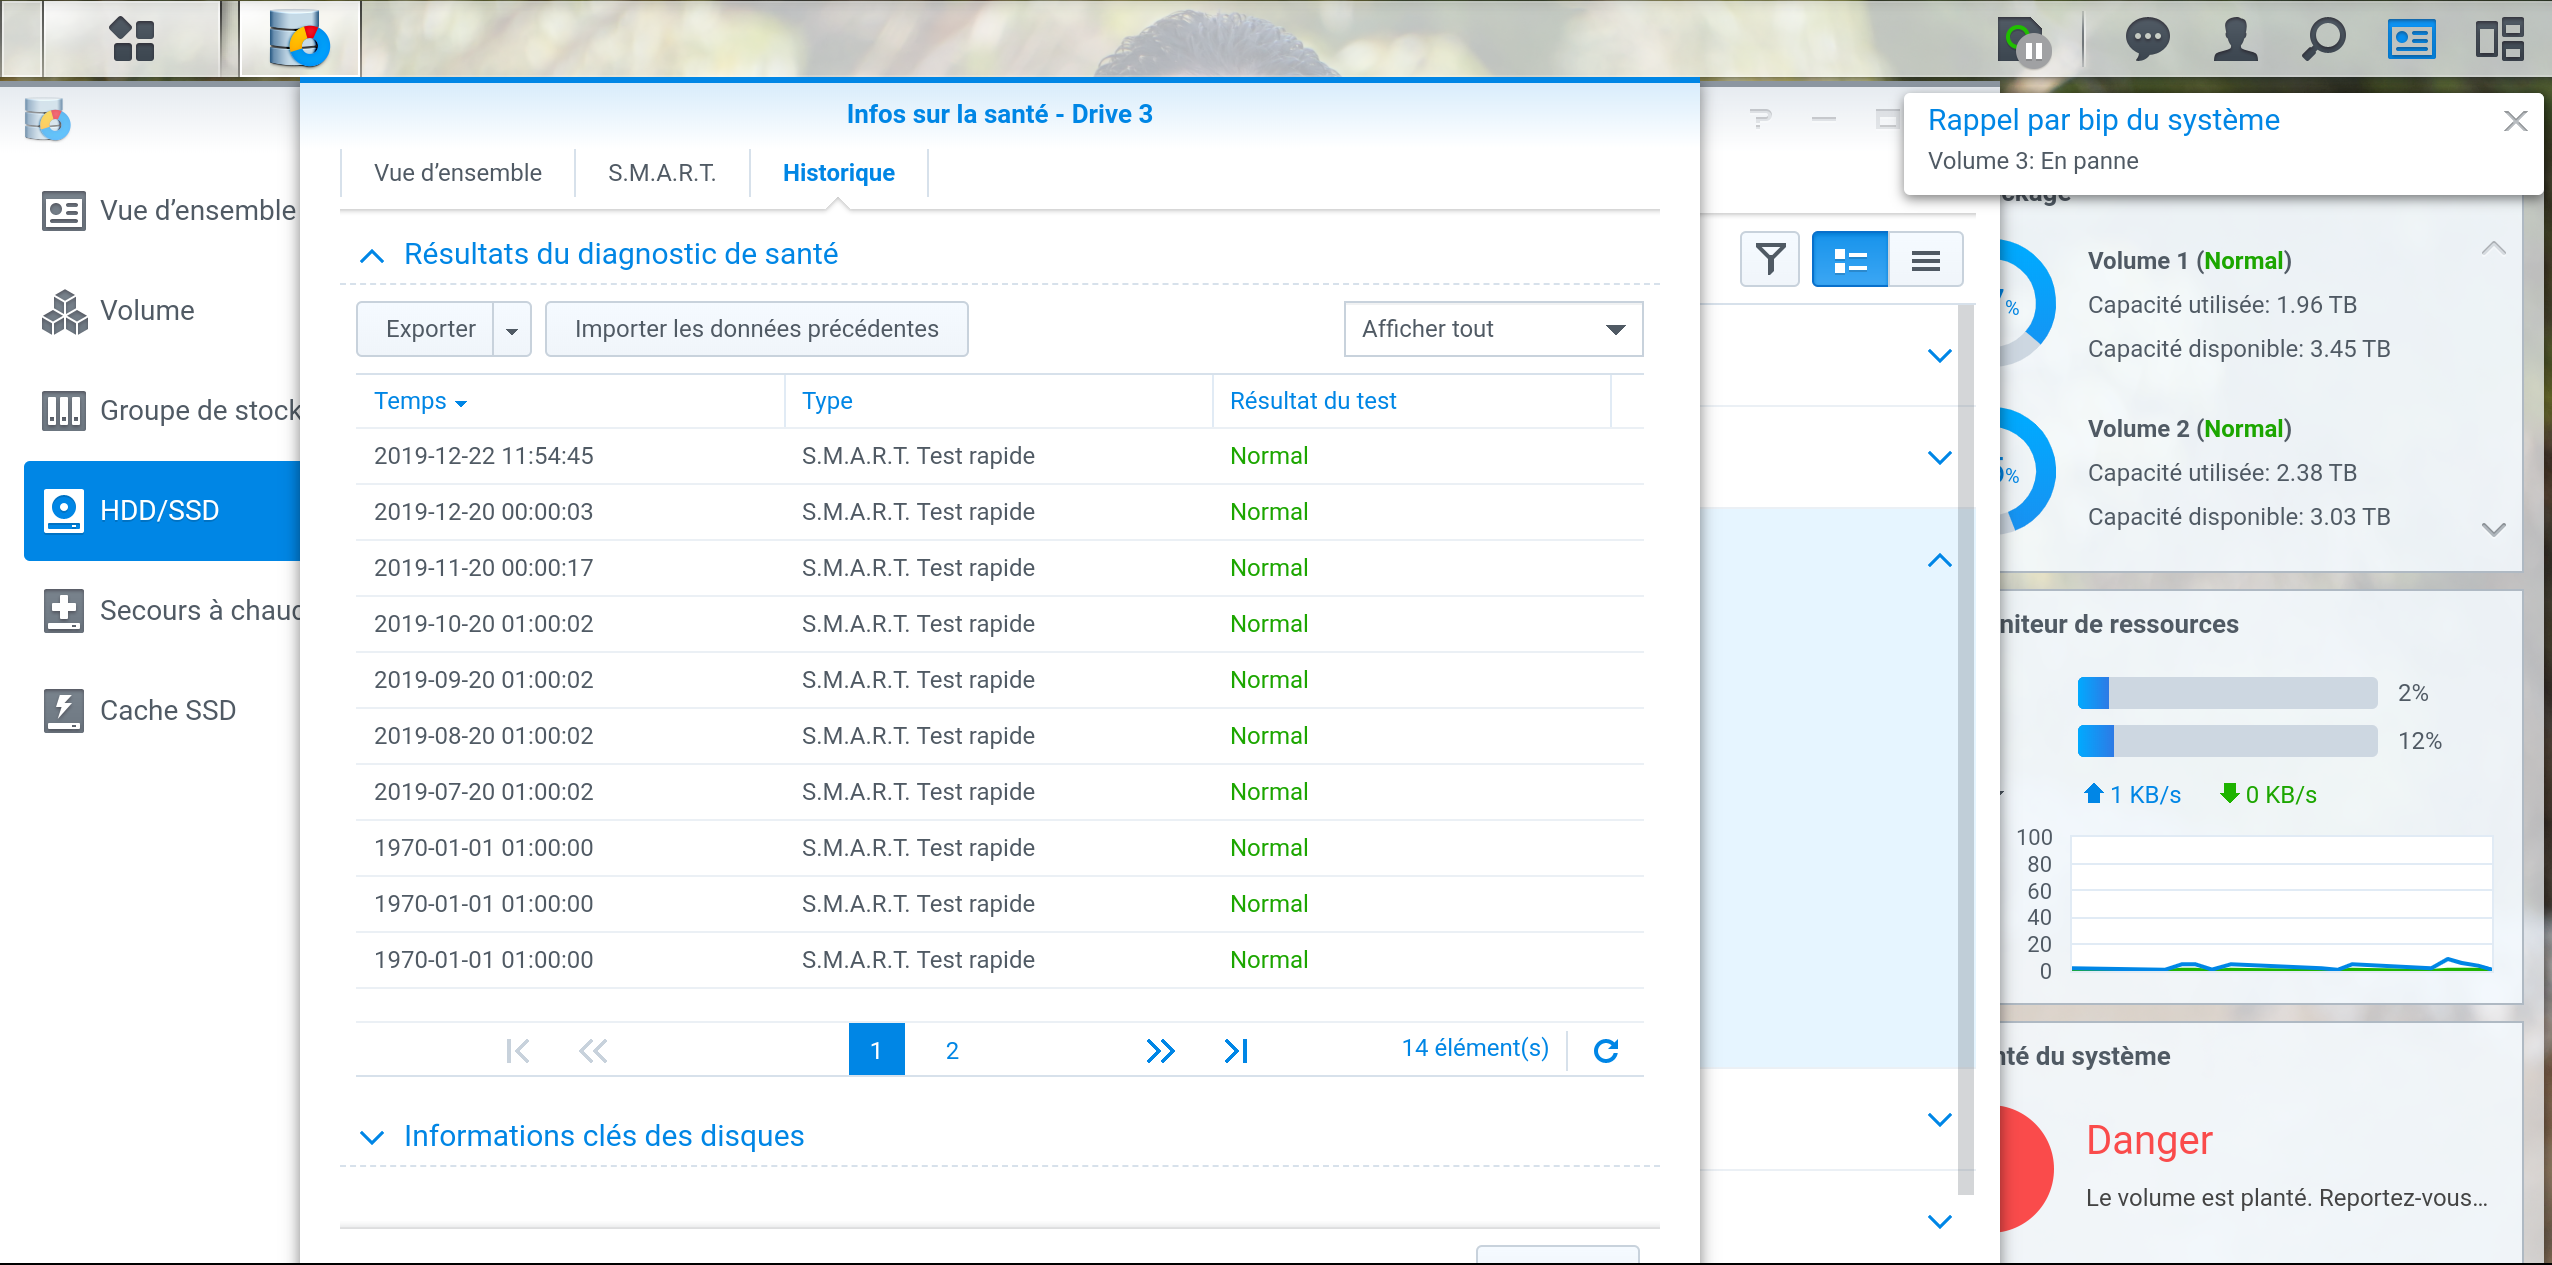The height and width of the screenshot is (1265, 2552).
Task: Open the DSM main menu icon
Action: 132,40
